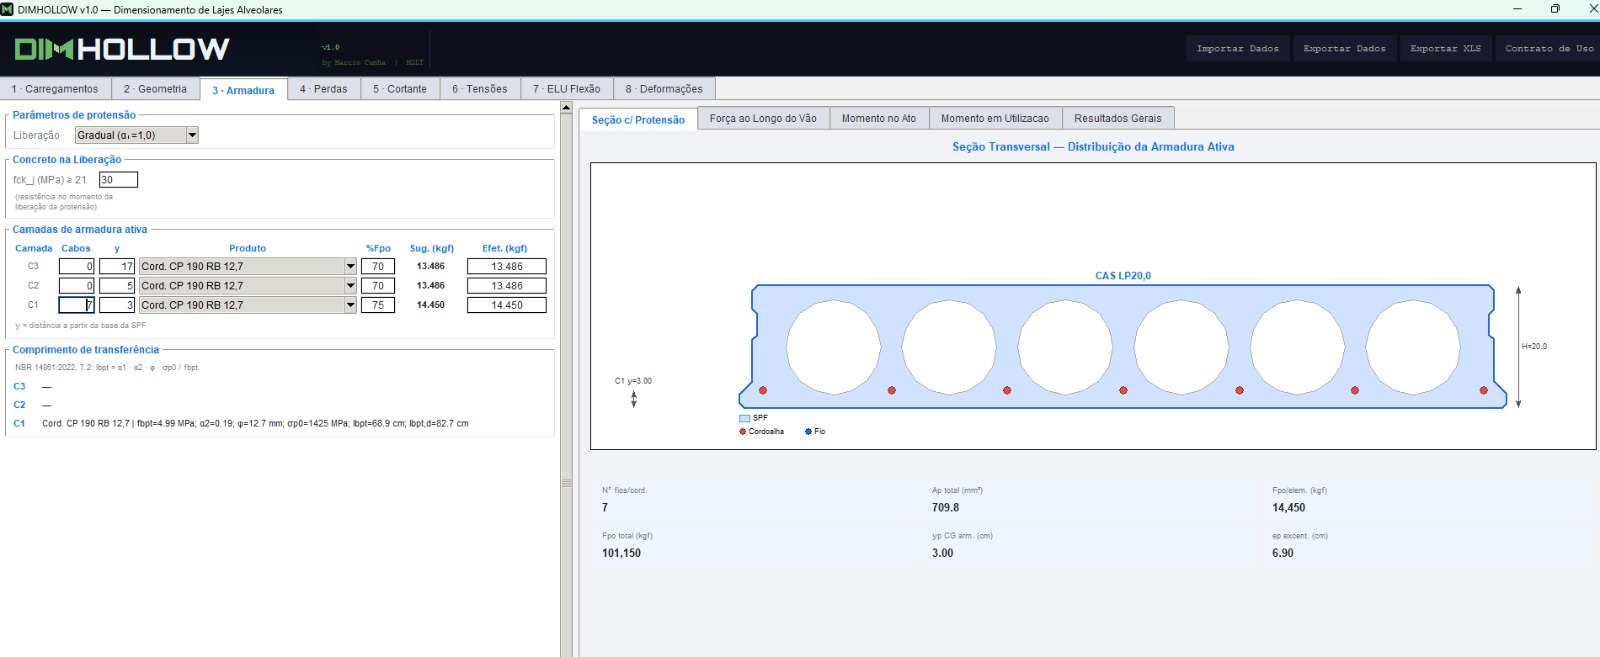
Task: Click the Fpo/elem. value 14,450
Action: [x=1288, y=508]
